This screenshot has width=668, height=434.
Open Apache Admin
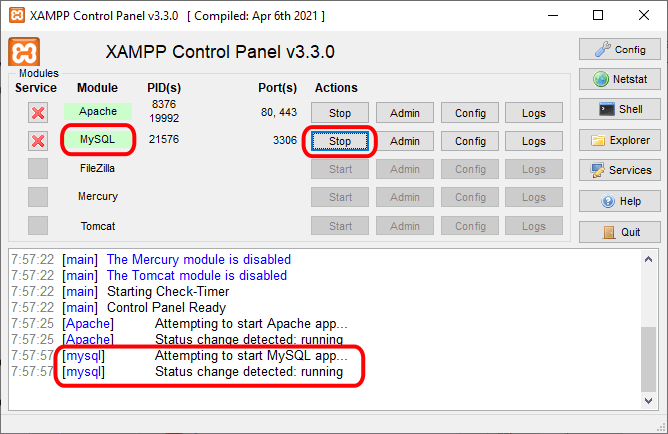(x=405, y=113)
